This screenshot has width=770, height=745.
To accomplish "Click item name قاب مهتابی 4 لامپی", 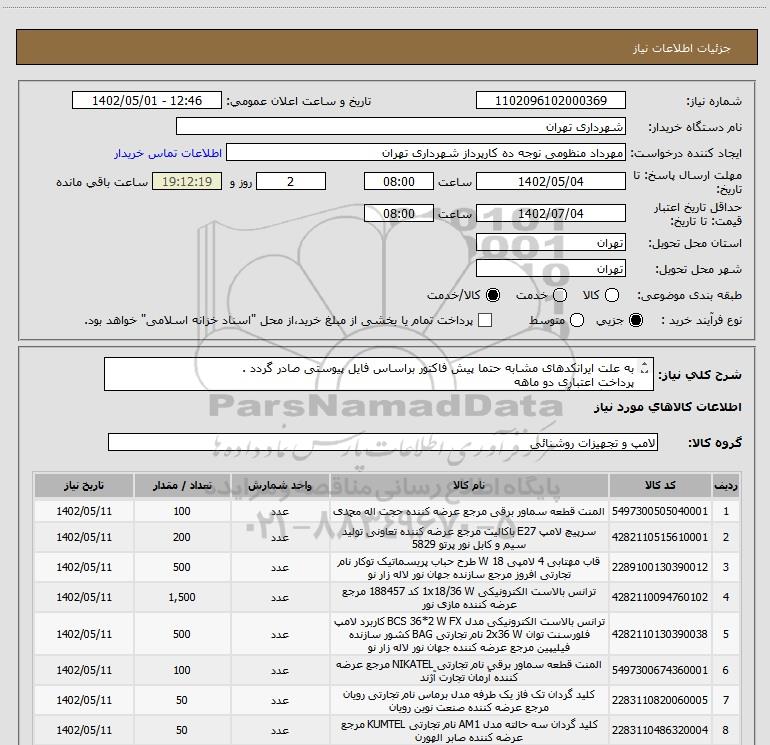I will pos(469,568).
